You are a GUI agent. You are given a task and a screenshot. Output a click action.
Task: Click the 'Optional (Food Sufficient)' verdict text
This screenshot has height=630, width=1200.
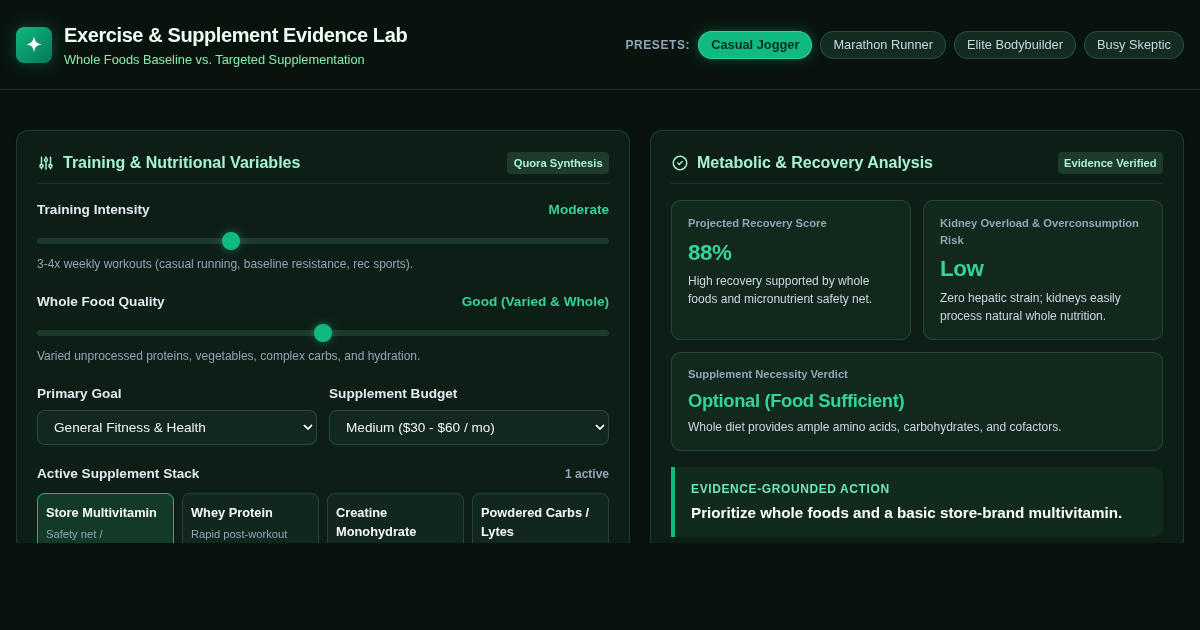[796, 401]
